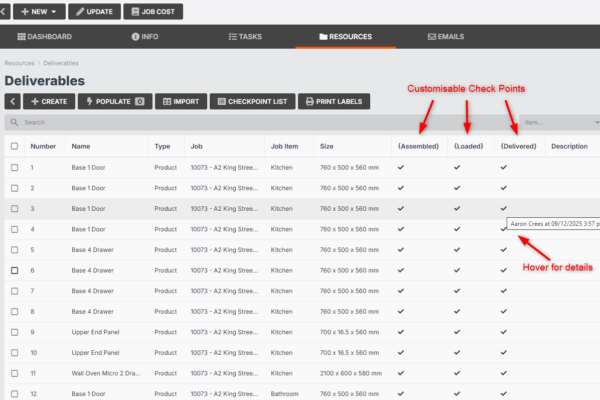Click the search magnifier icon
The image size is (600, 400).
point(14,122)
